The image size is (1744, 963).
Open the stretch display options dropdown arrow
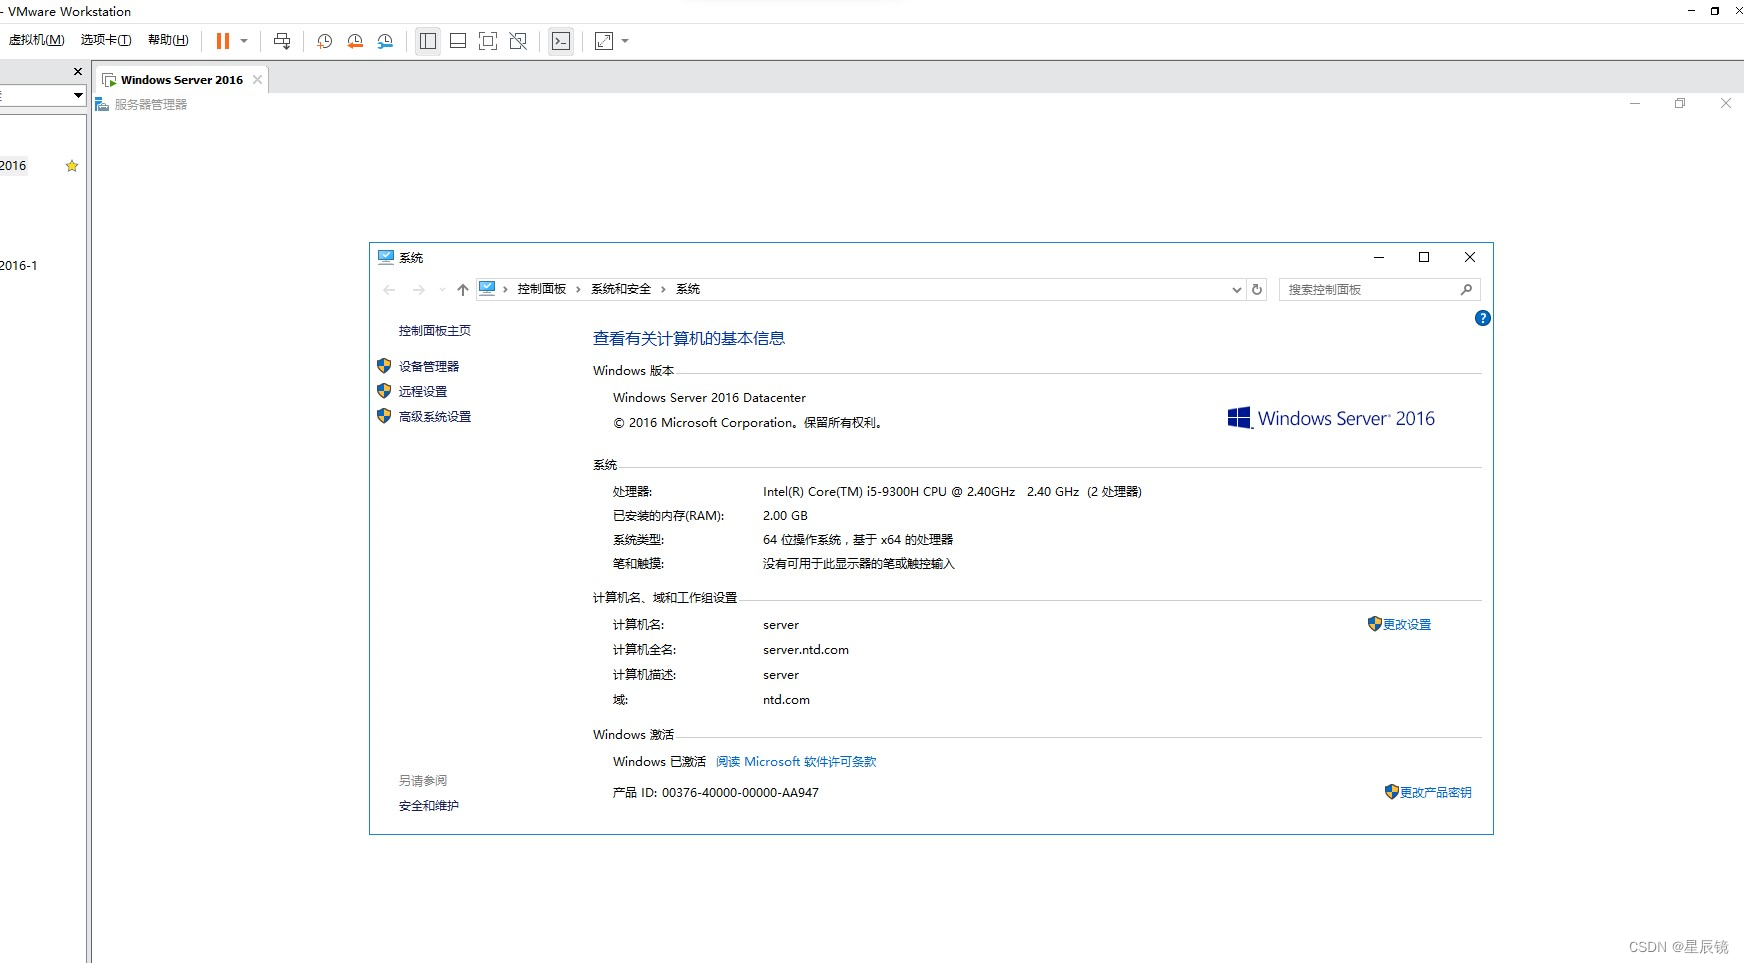625,41
